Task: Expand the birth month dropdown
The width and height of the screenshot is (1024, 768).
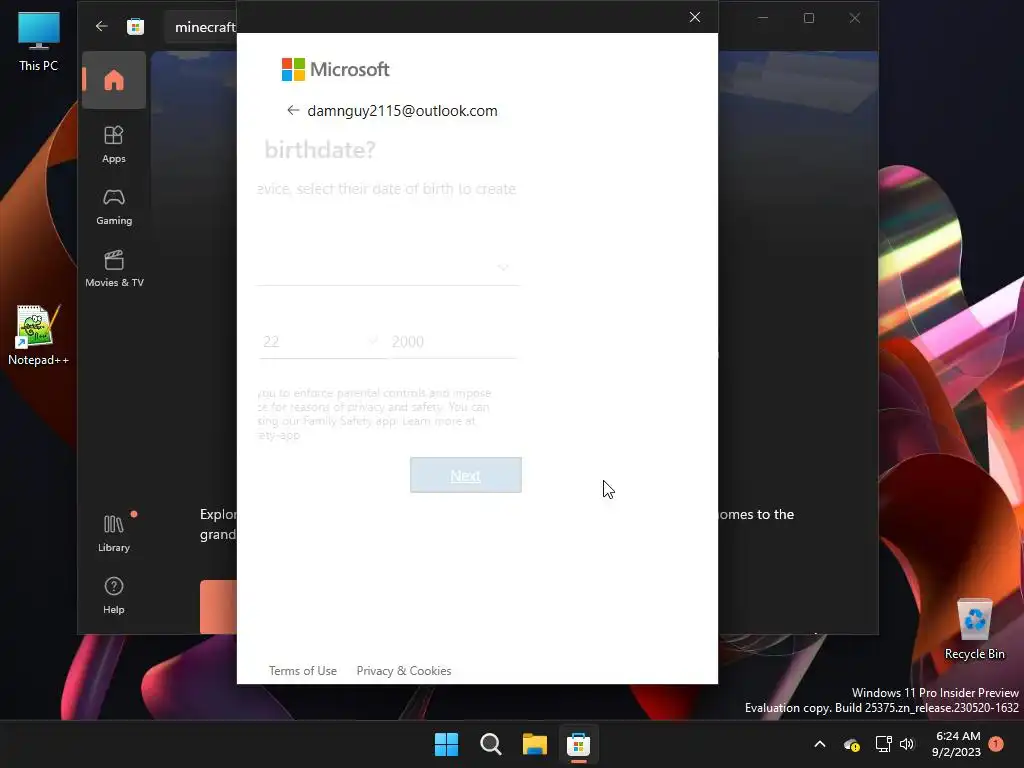Action: point(388,267)
